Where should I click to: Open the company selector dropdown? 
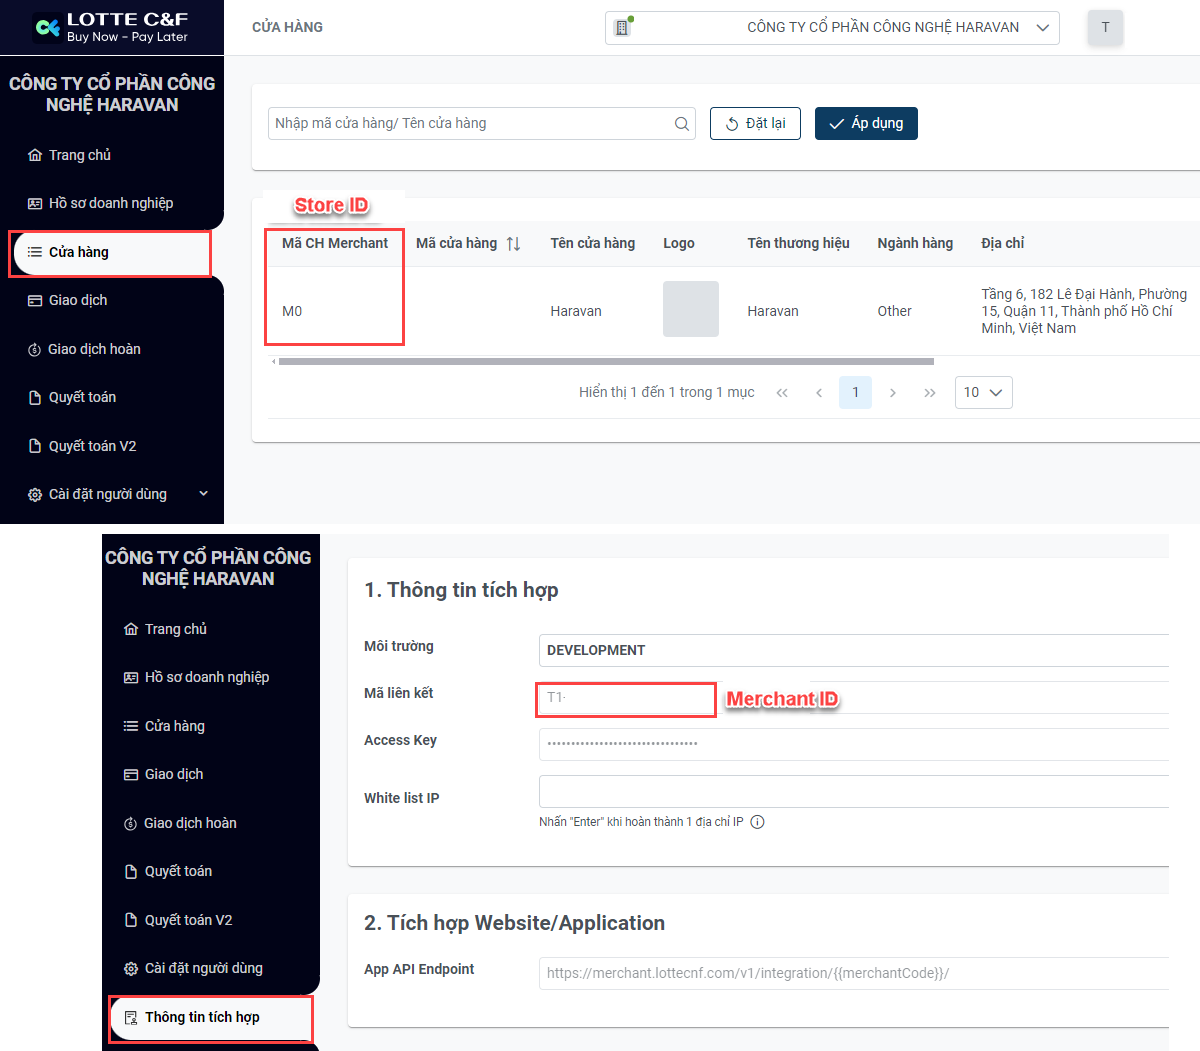[831, 28]
